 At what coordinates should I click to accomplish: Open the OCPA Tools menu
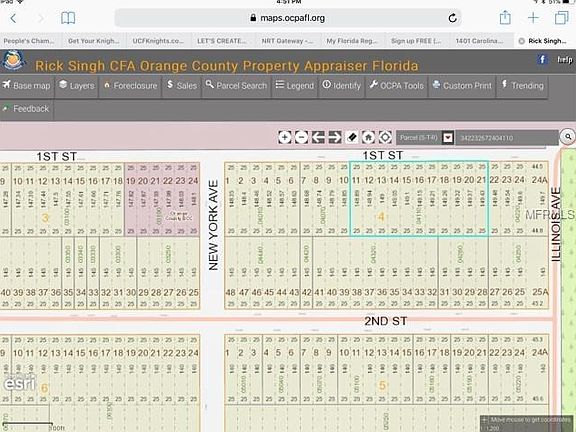pyautogui.click(x=397, y=86)
